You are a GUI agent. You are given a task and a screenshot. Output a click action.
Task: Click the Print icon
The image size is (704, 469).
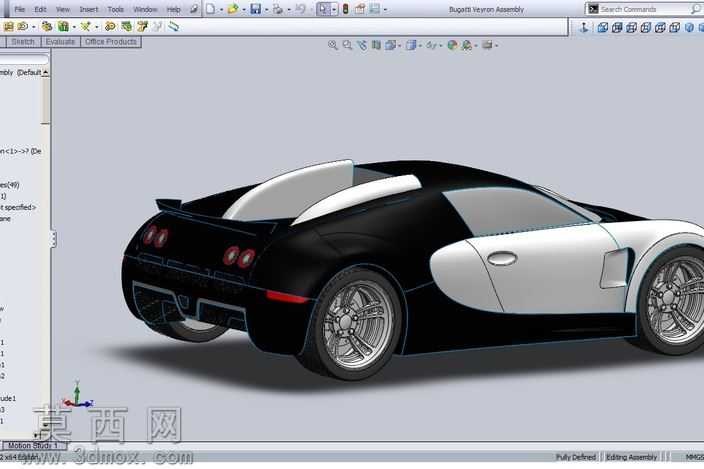click(278, 9)
